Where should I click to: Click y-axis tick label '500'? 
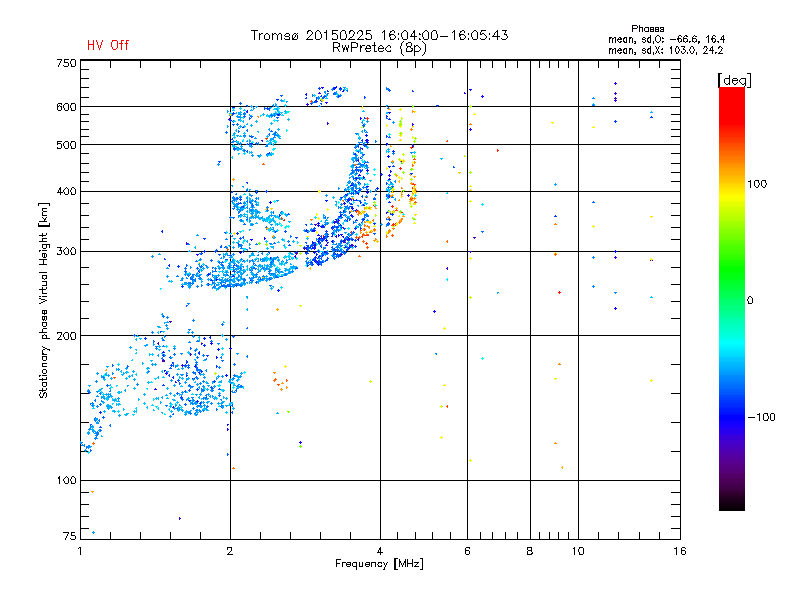[x=66, y=145]
